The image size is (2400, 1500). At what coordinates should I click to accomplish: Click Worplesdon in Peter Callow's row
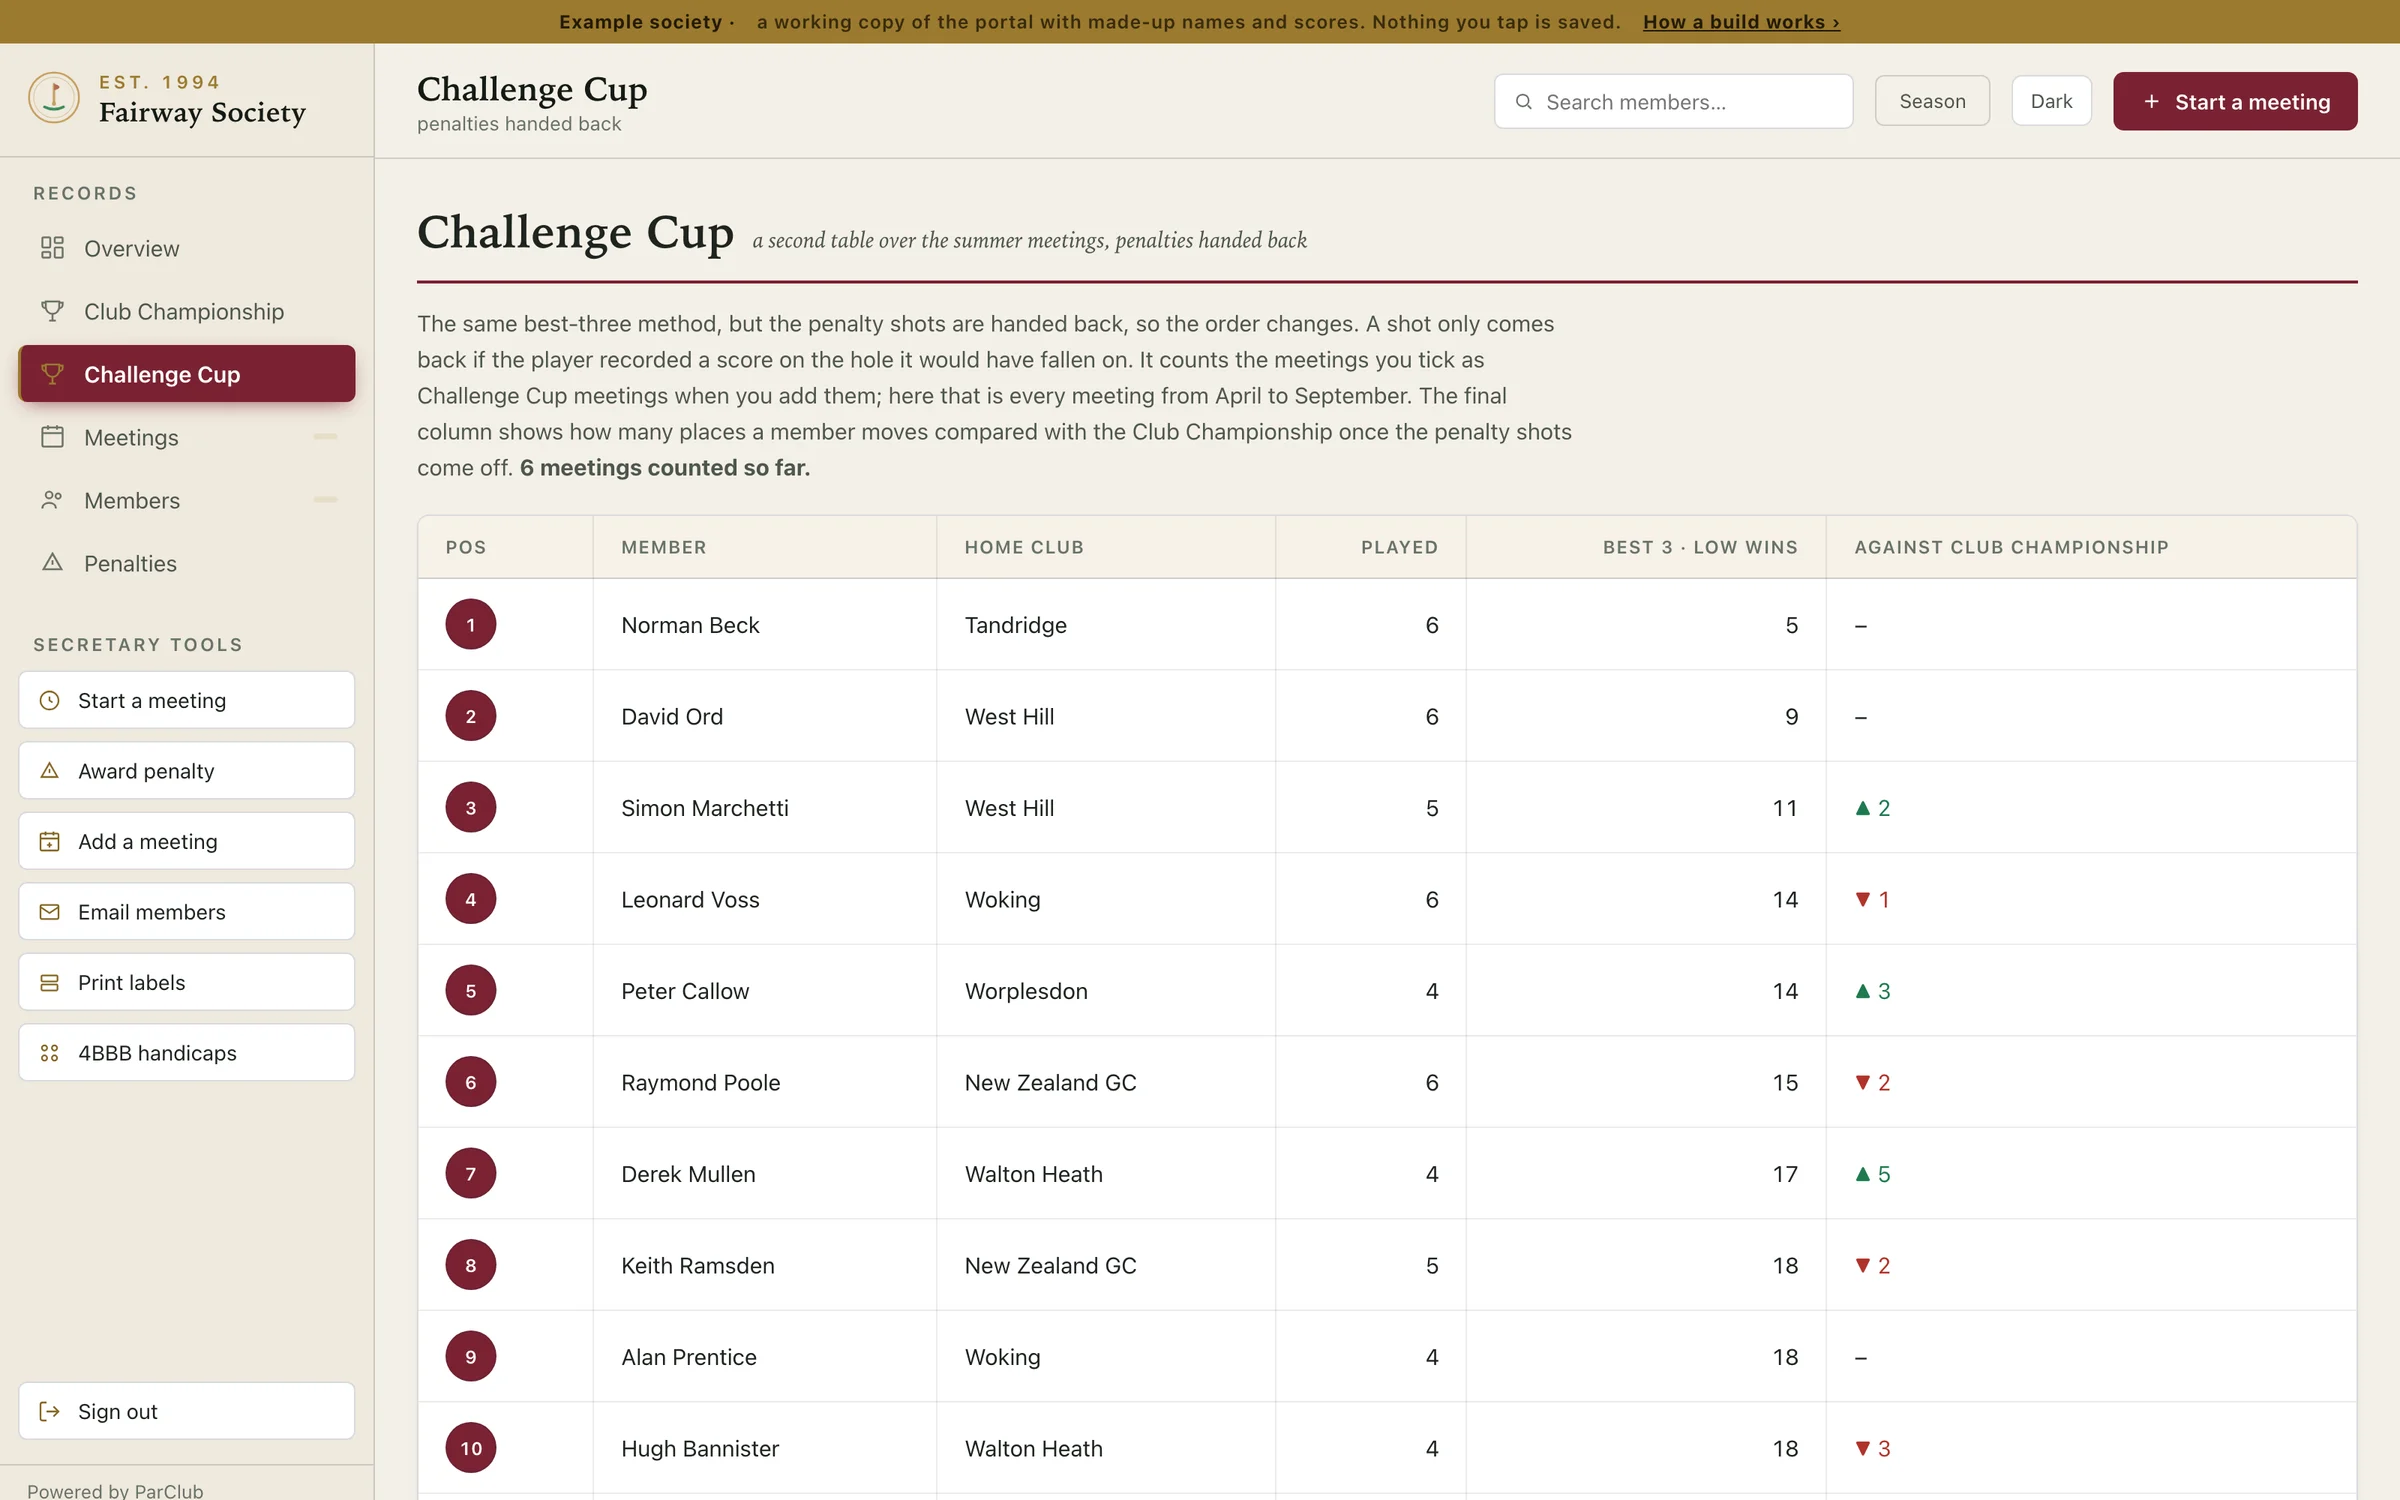click(x=1026, y=991)
